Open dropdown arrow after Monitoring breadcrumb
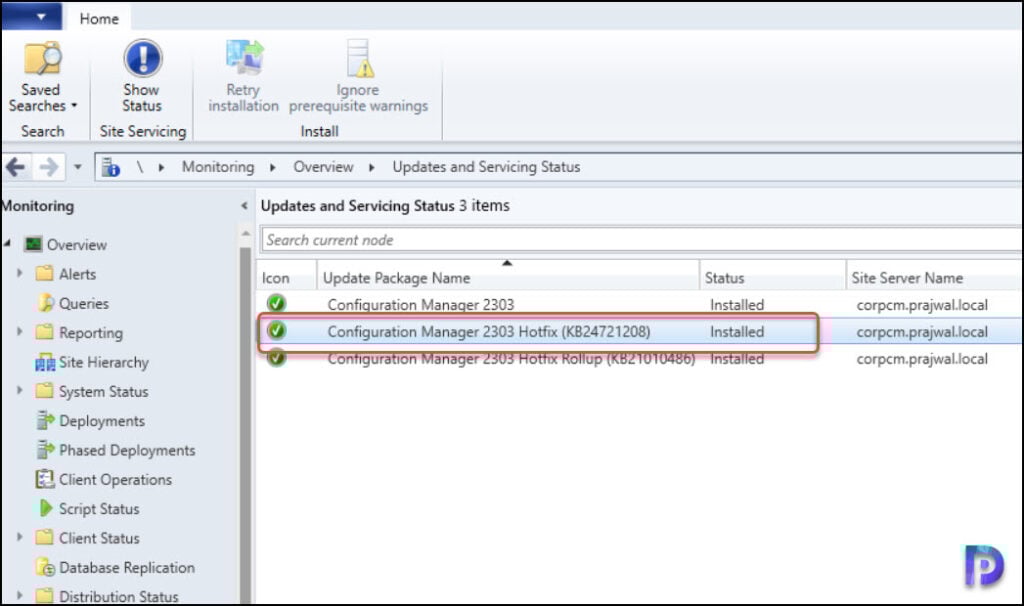Viewport: 1024px width, 606px height. 273,168
